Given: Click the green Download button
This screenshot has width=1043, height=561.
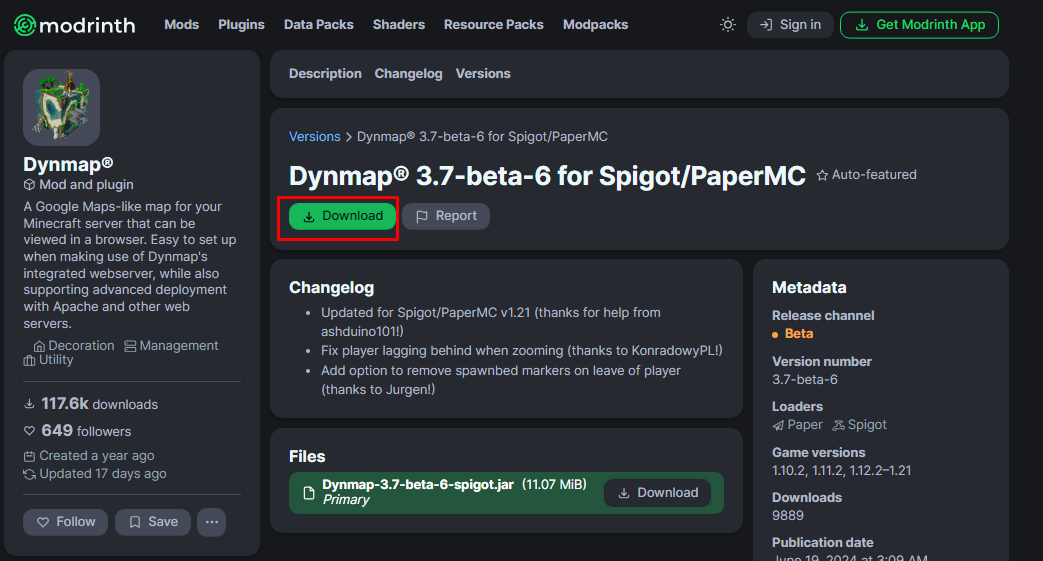Looking at the screenshot, I should tap(343, 216).
